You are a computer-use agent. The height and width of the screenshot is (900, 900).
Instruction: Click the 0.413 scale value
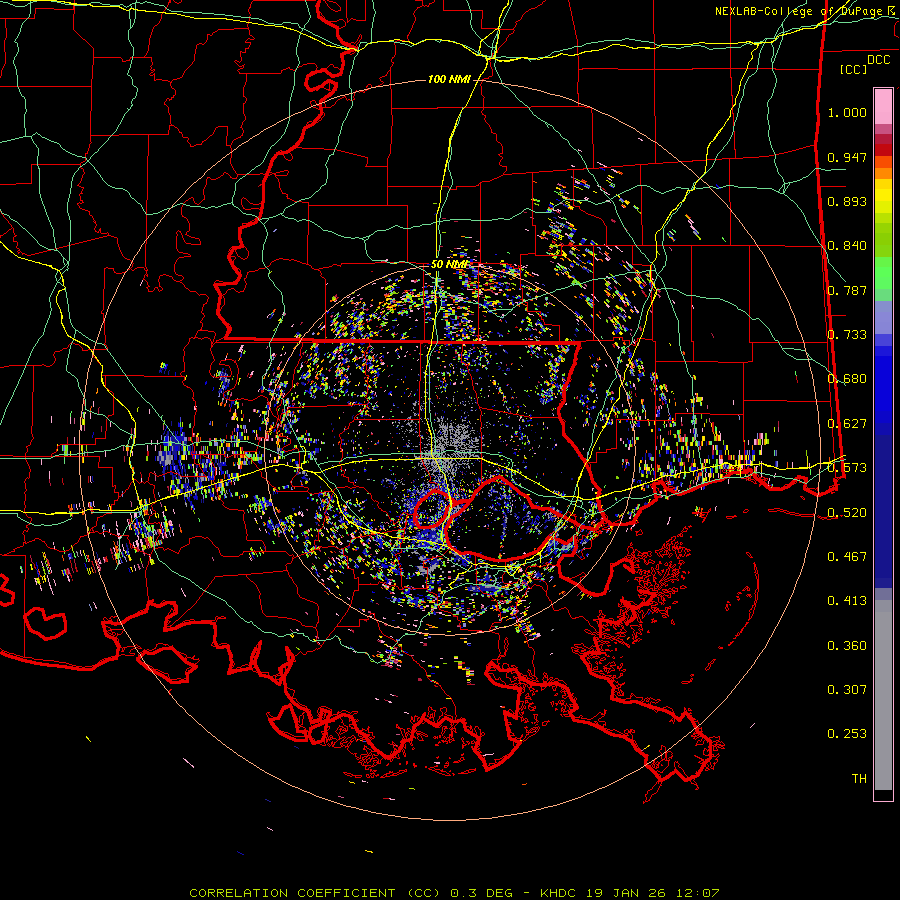[847, 601]
